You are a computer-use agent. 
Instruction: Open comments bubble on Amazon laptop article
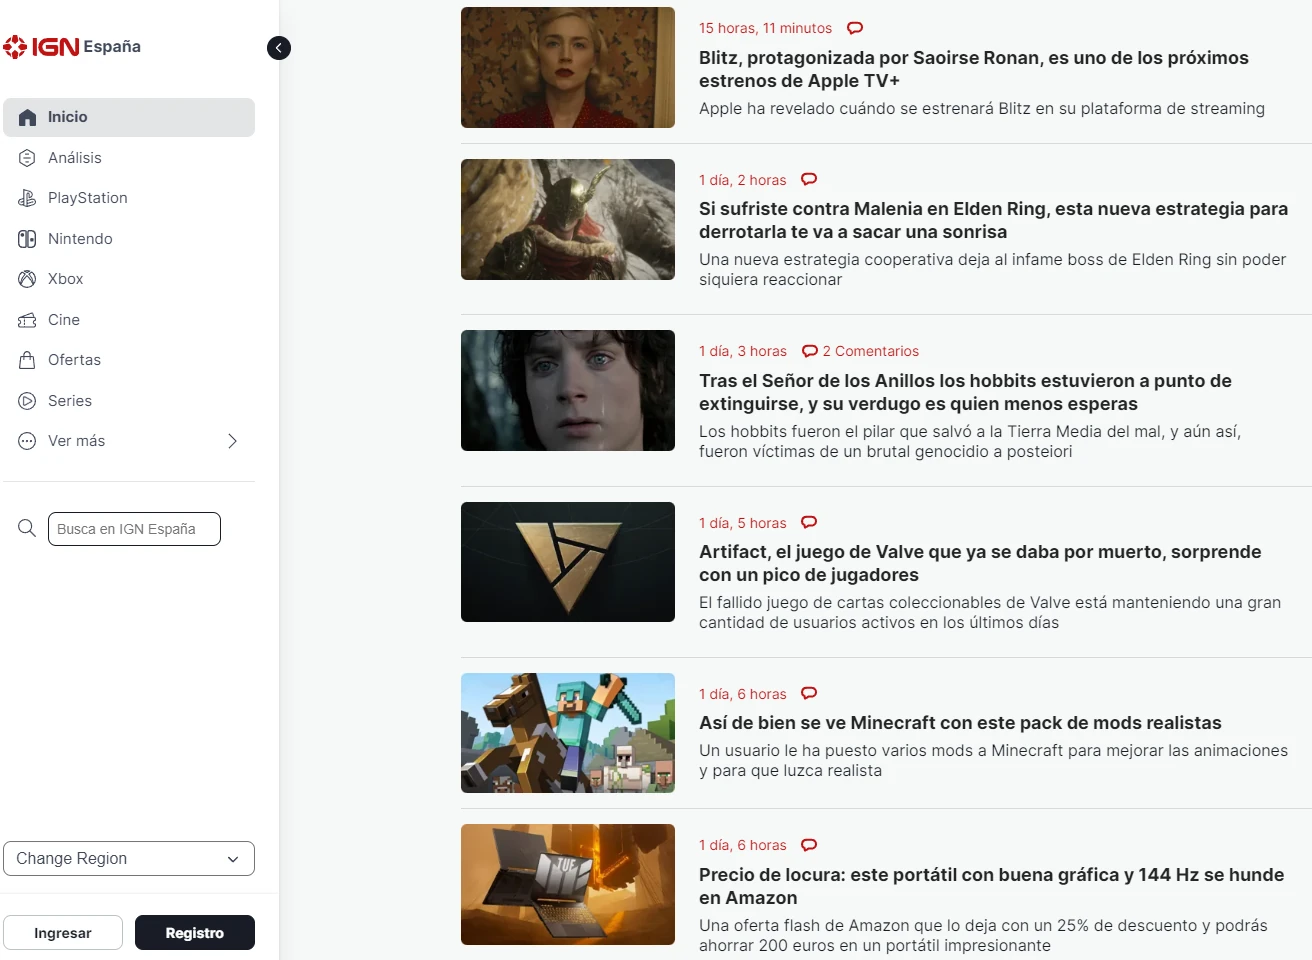[809, 845]
